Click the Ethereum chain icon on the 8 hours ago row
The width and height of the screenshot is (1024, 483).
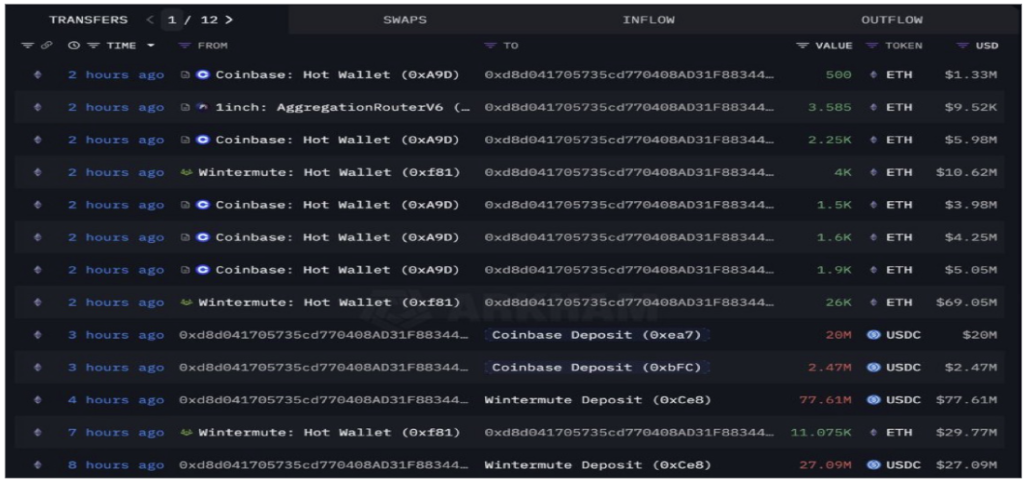(38, 465)
